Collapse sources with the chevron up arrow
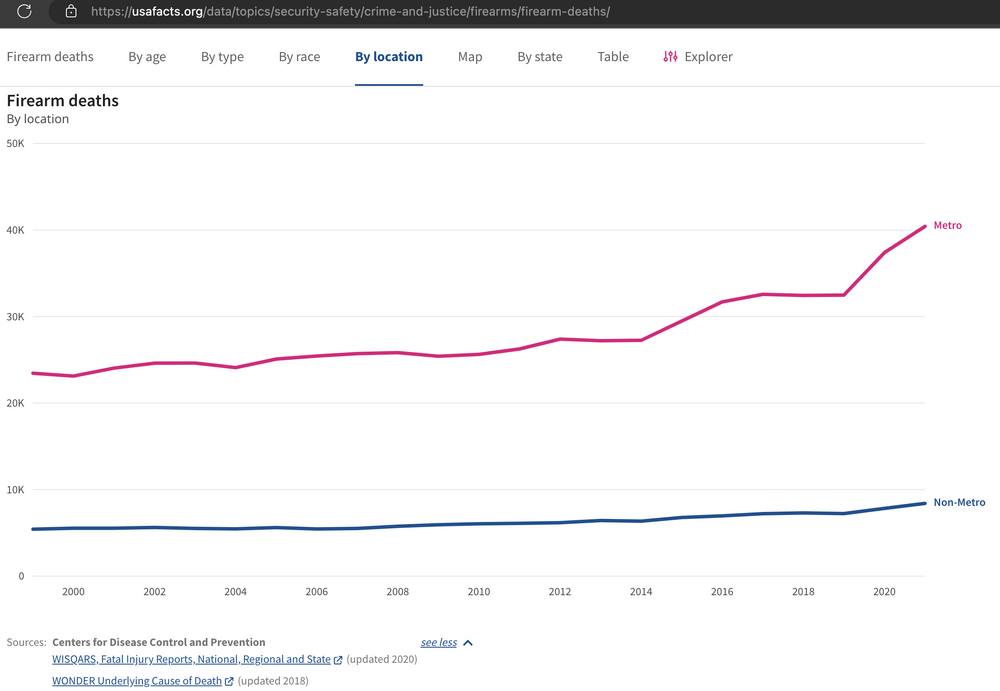Image resolution: width=1000 pixels, height=691 pixels. [468, 643]
